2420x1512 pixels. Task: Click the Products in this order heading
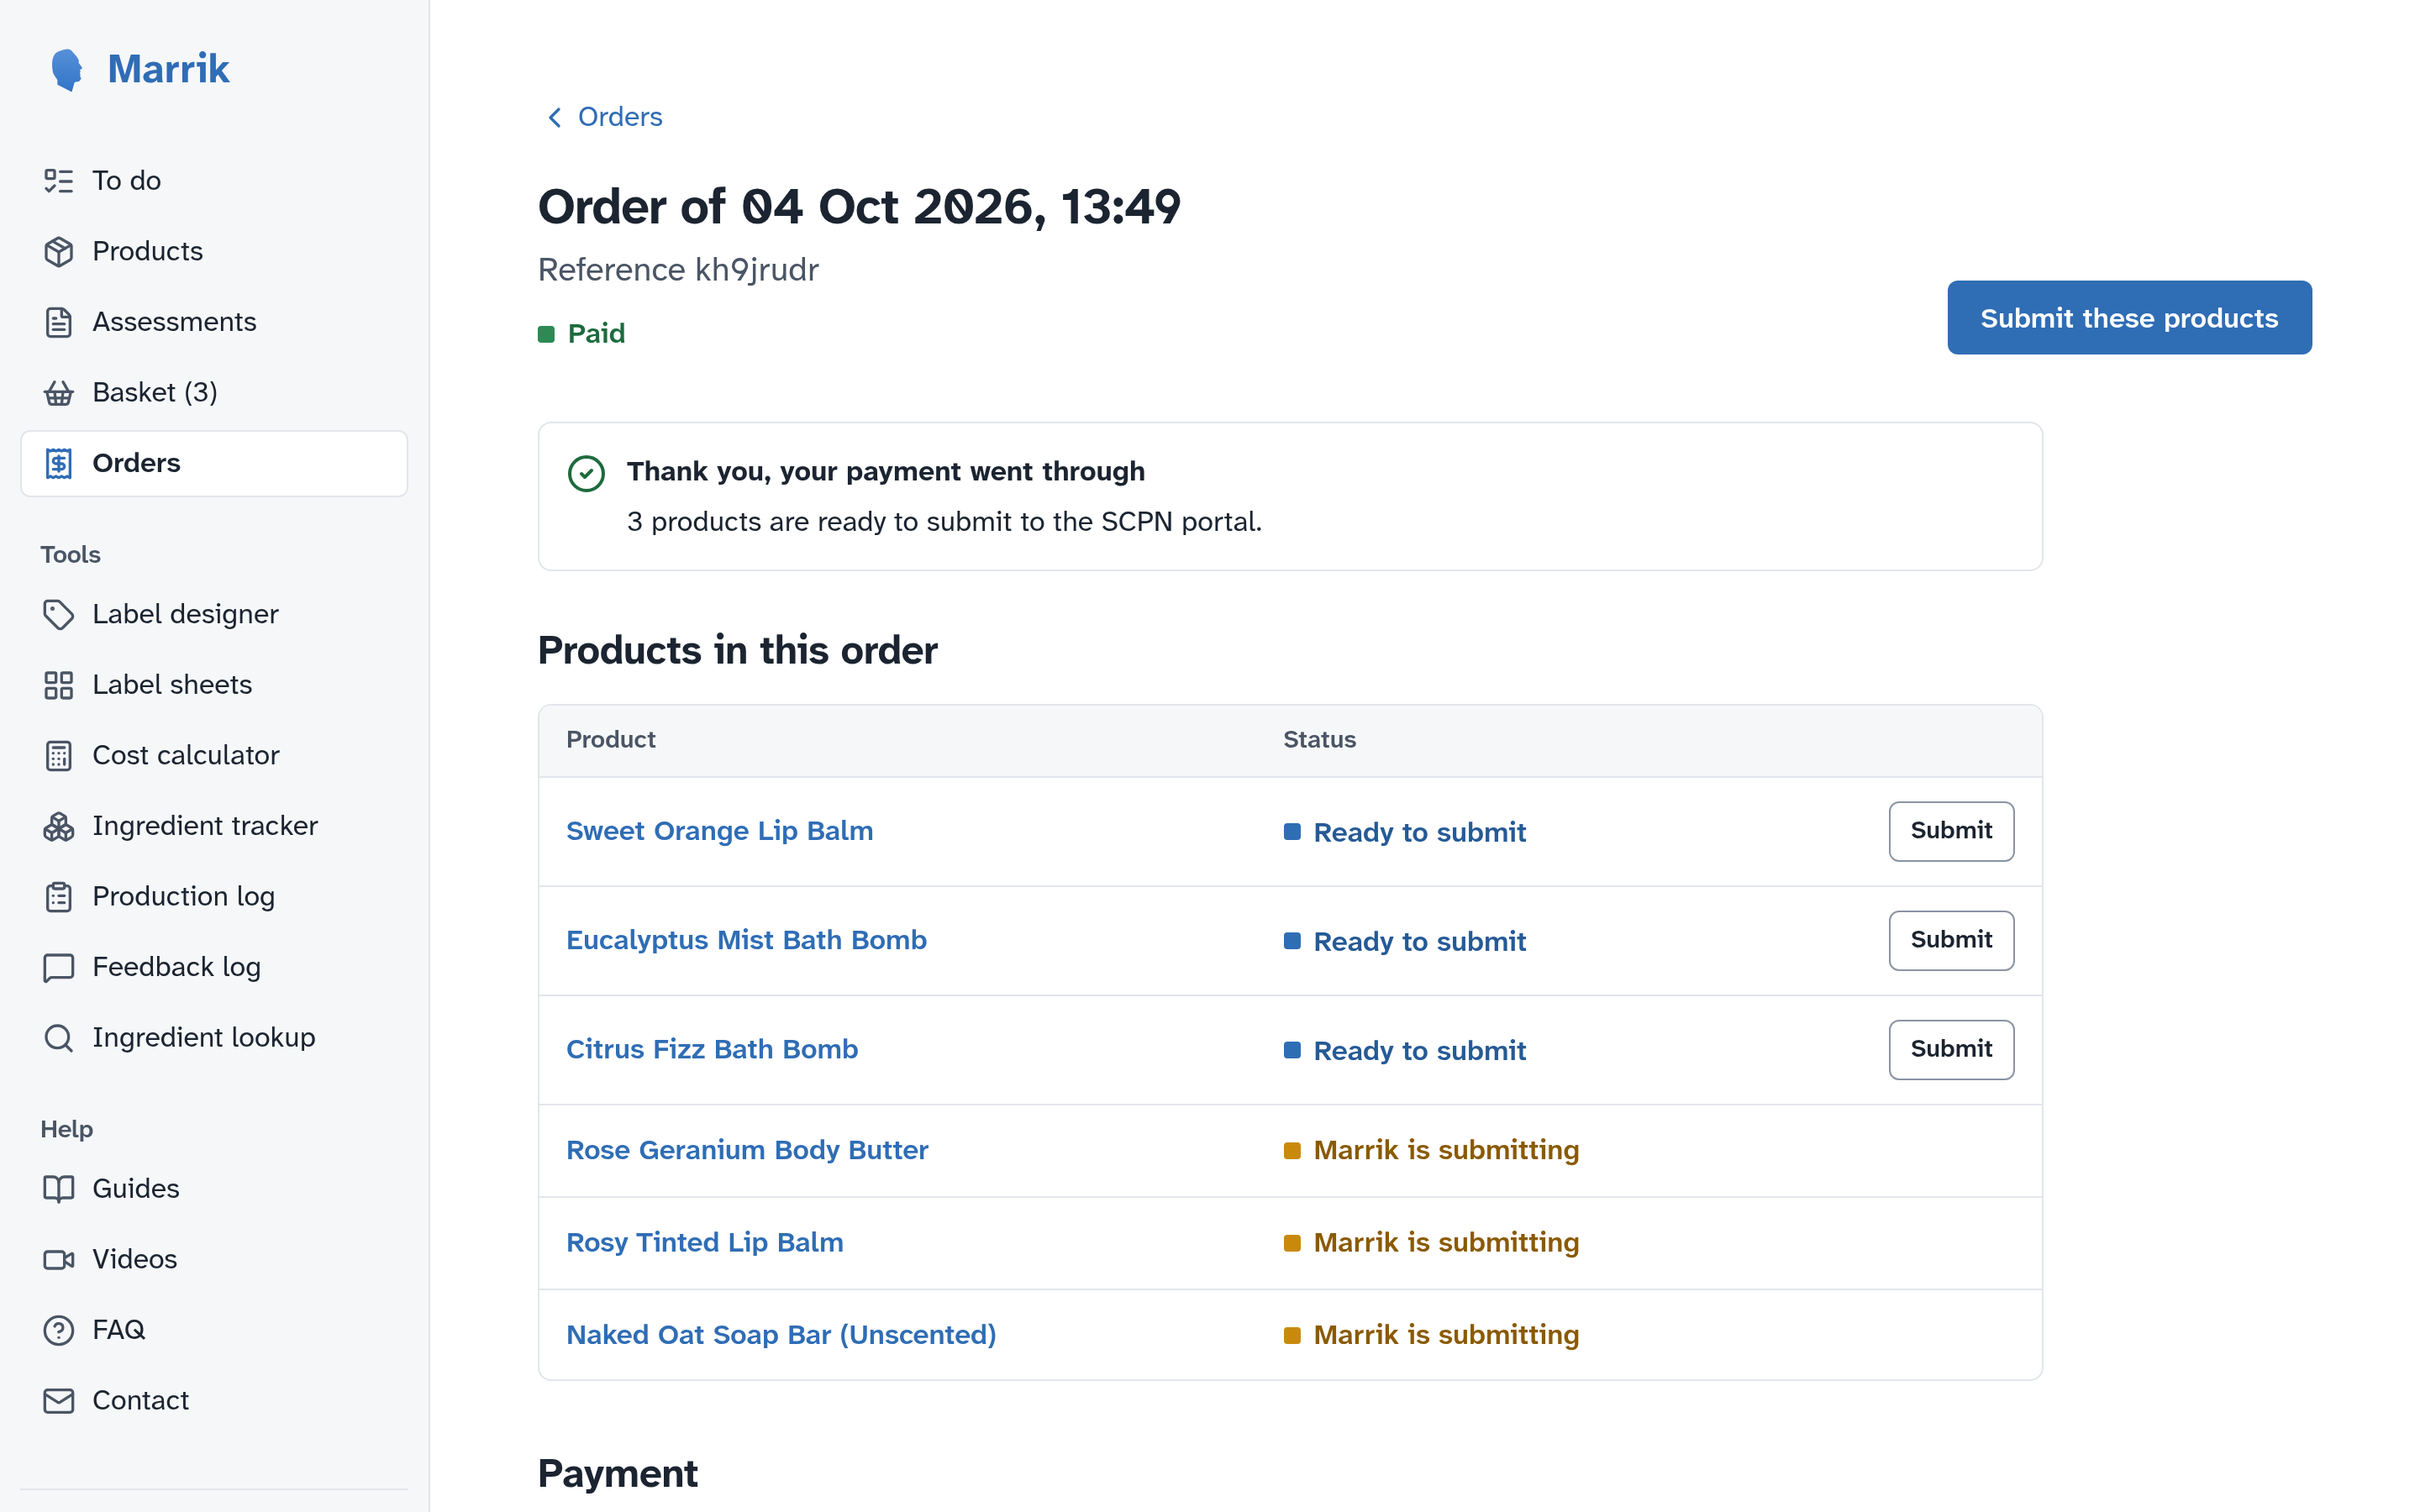point(737,650)
